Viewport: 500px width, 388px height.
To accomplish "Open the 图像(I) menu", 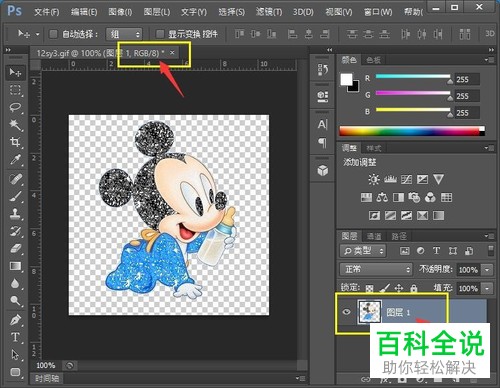I will coord(120,12).
